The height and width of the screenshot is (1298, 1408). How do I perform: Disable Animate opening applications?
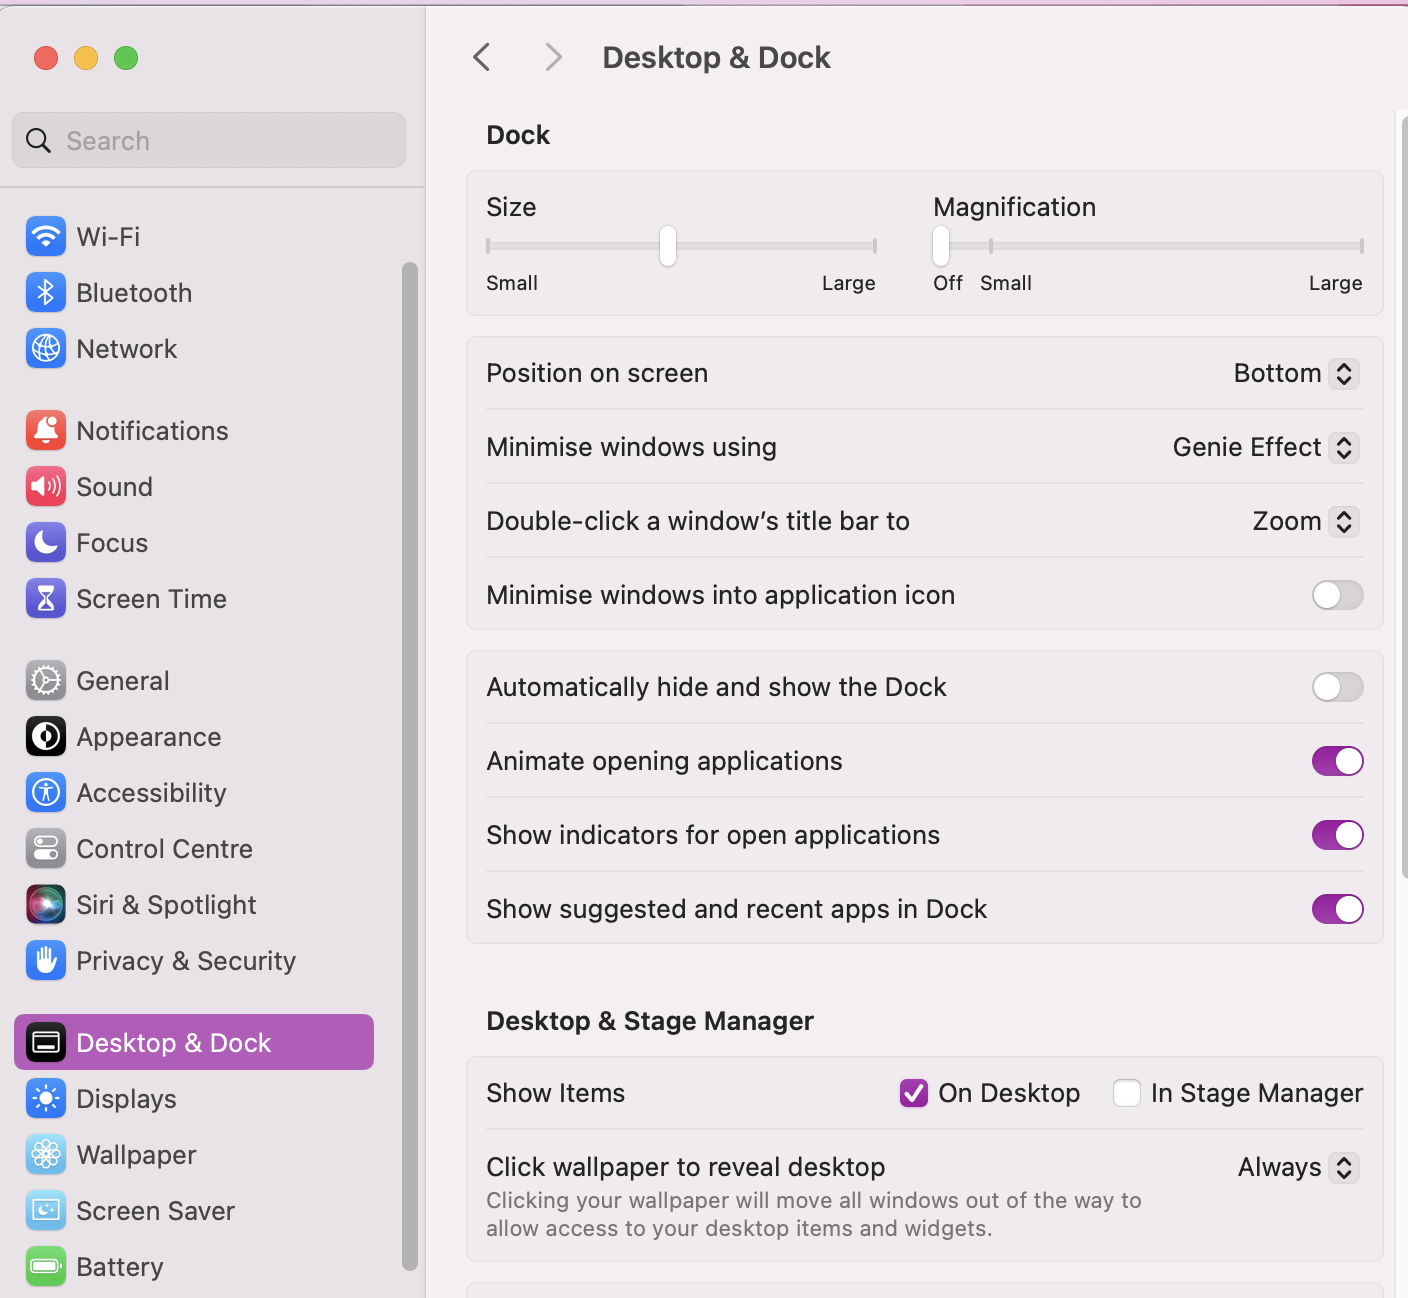(1337, 761)
